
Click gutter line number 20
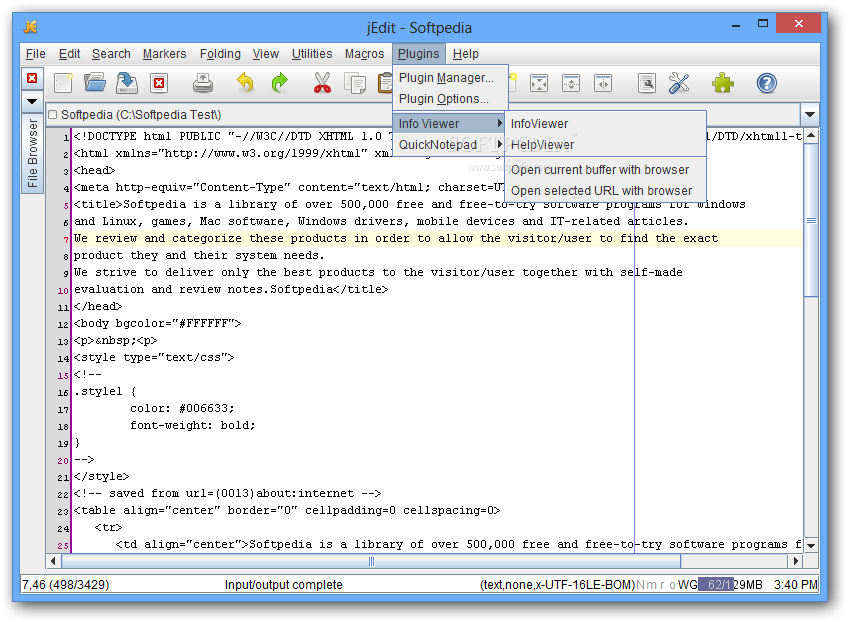pos(63,460)
